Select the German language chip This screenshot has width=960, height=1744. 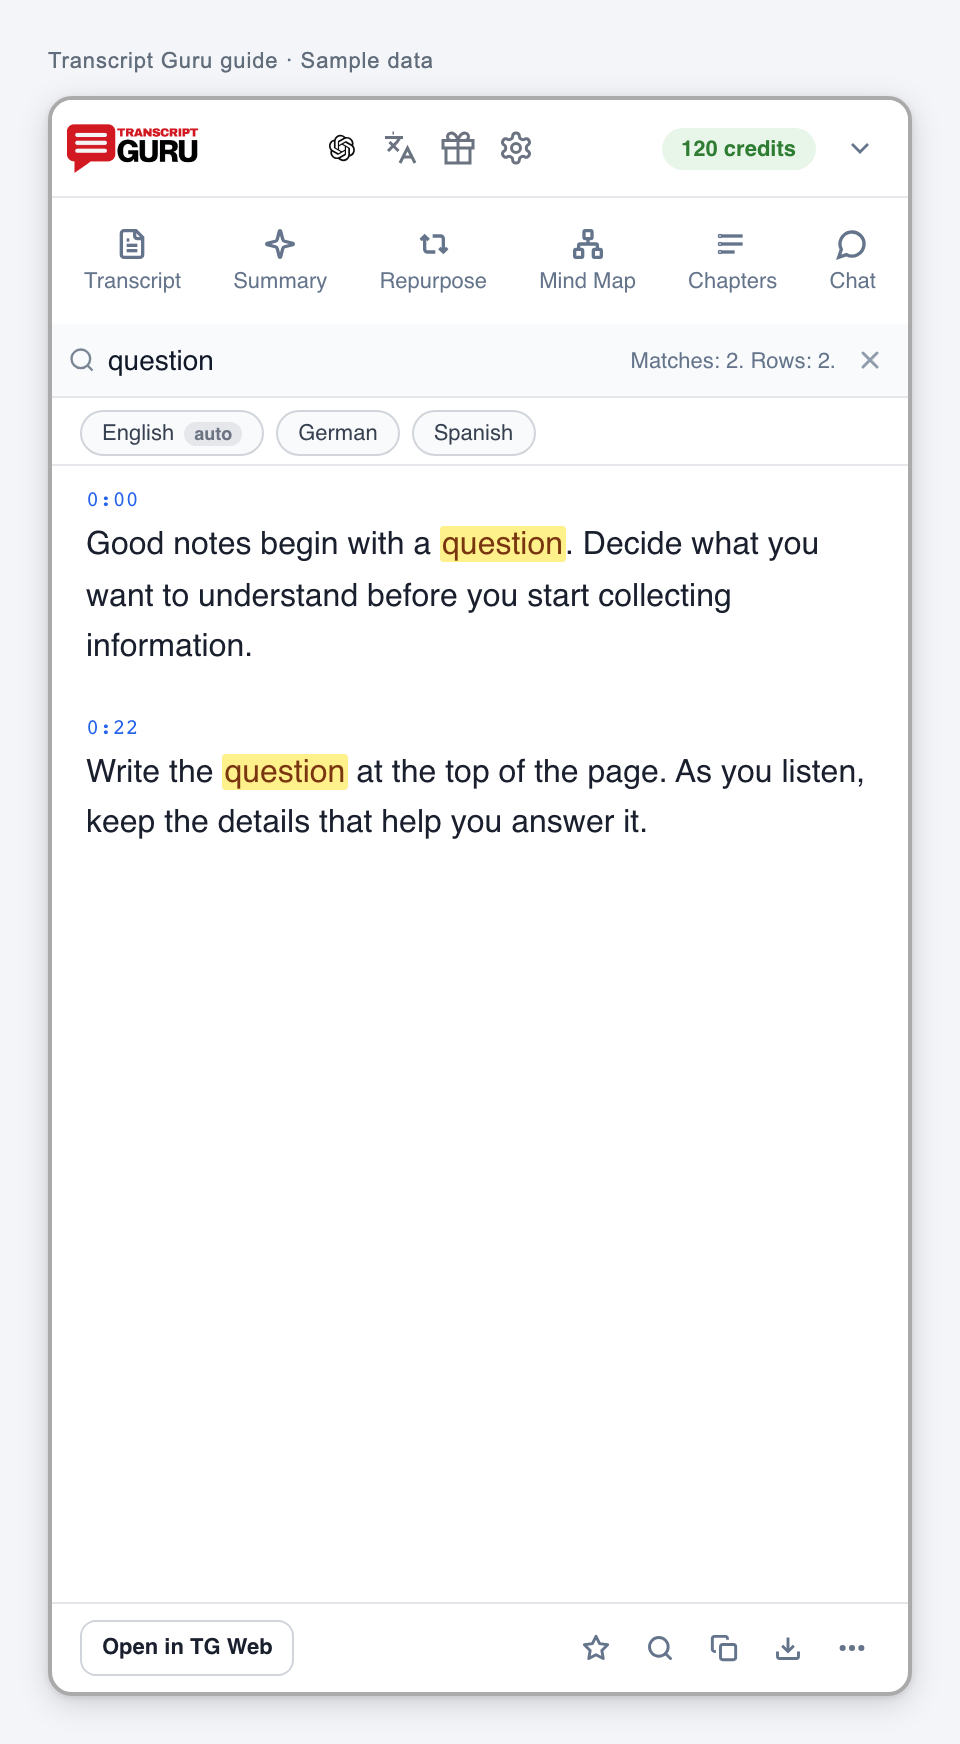click(x=338, y=433)
